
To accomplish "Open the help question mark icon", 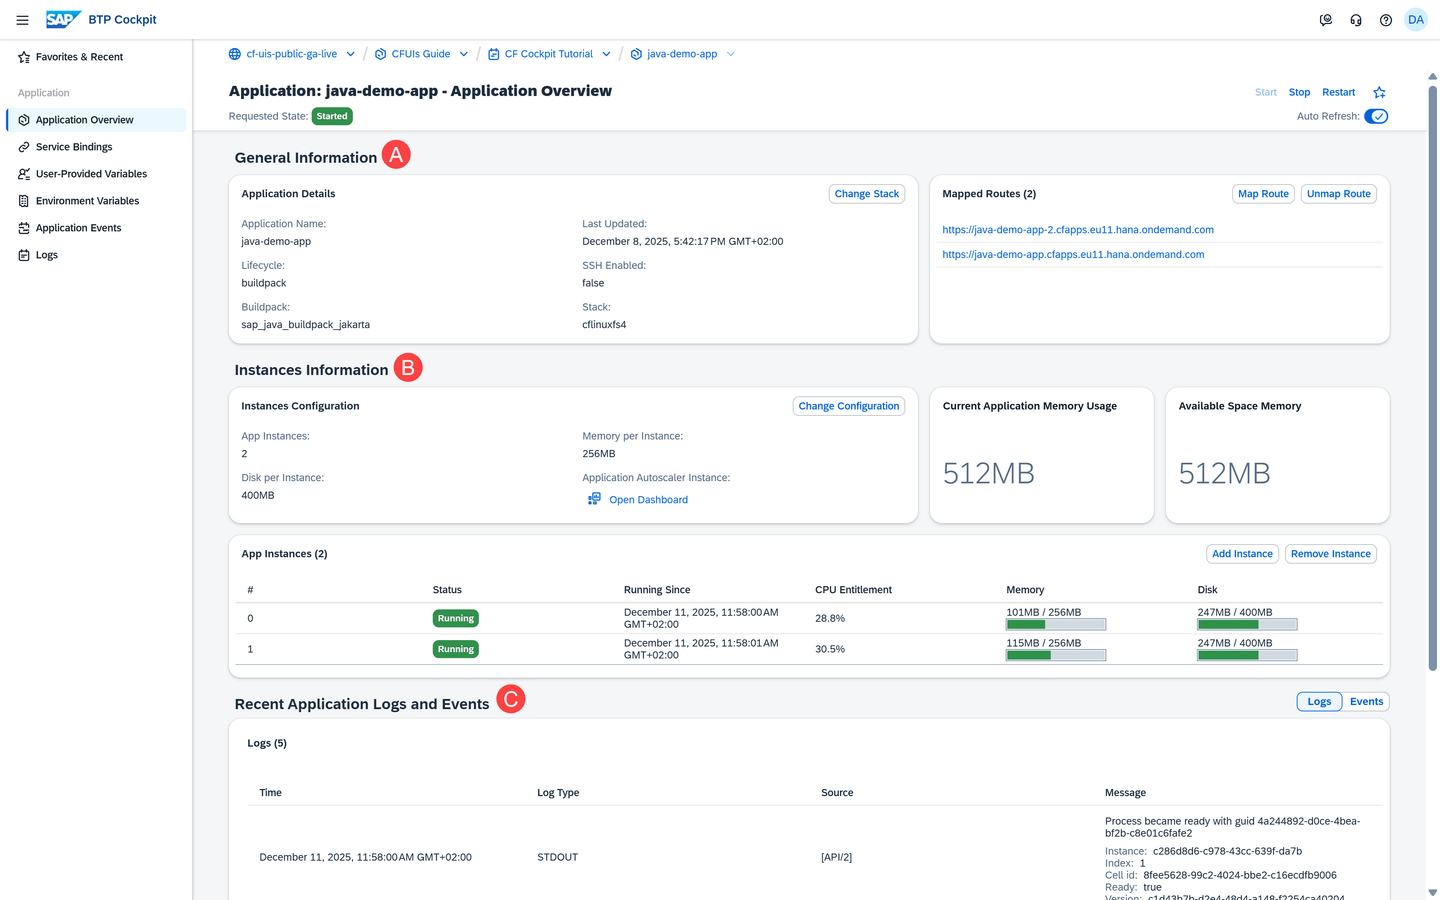I will click(1386, 20).
